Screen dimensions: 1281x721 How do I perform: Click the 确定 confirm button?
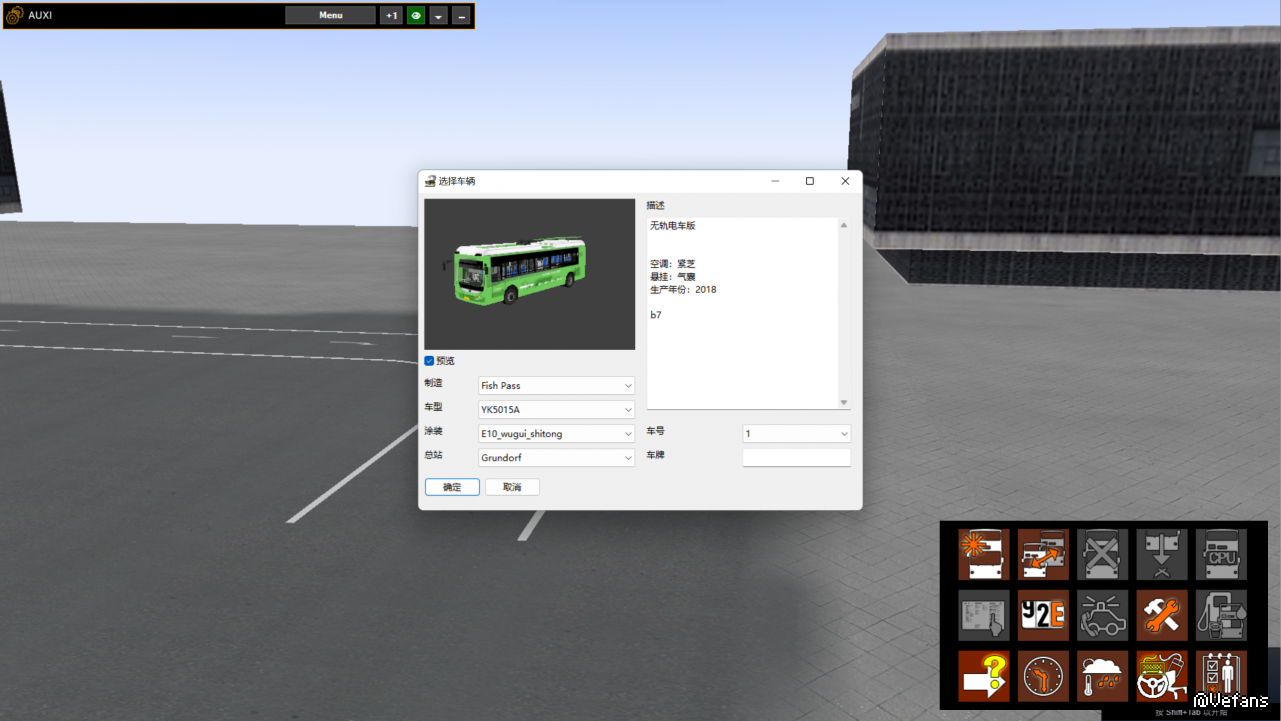452,487
